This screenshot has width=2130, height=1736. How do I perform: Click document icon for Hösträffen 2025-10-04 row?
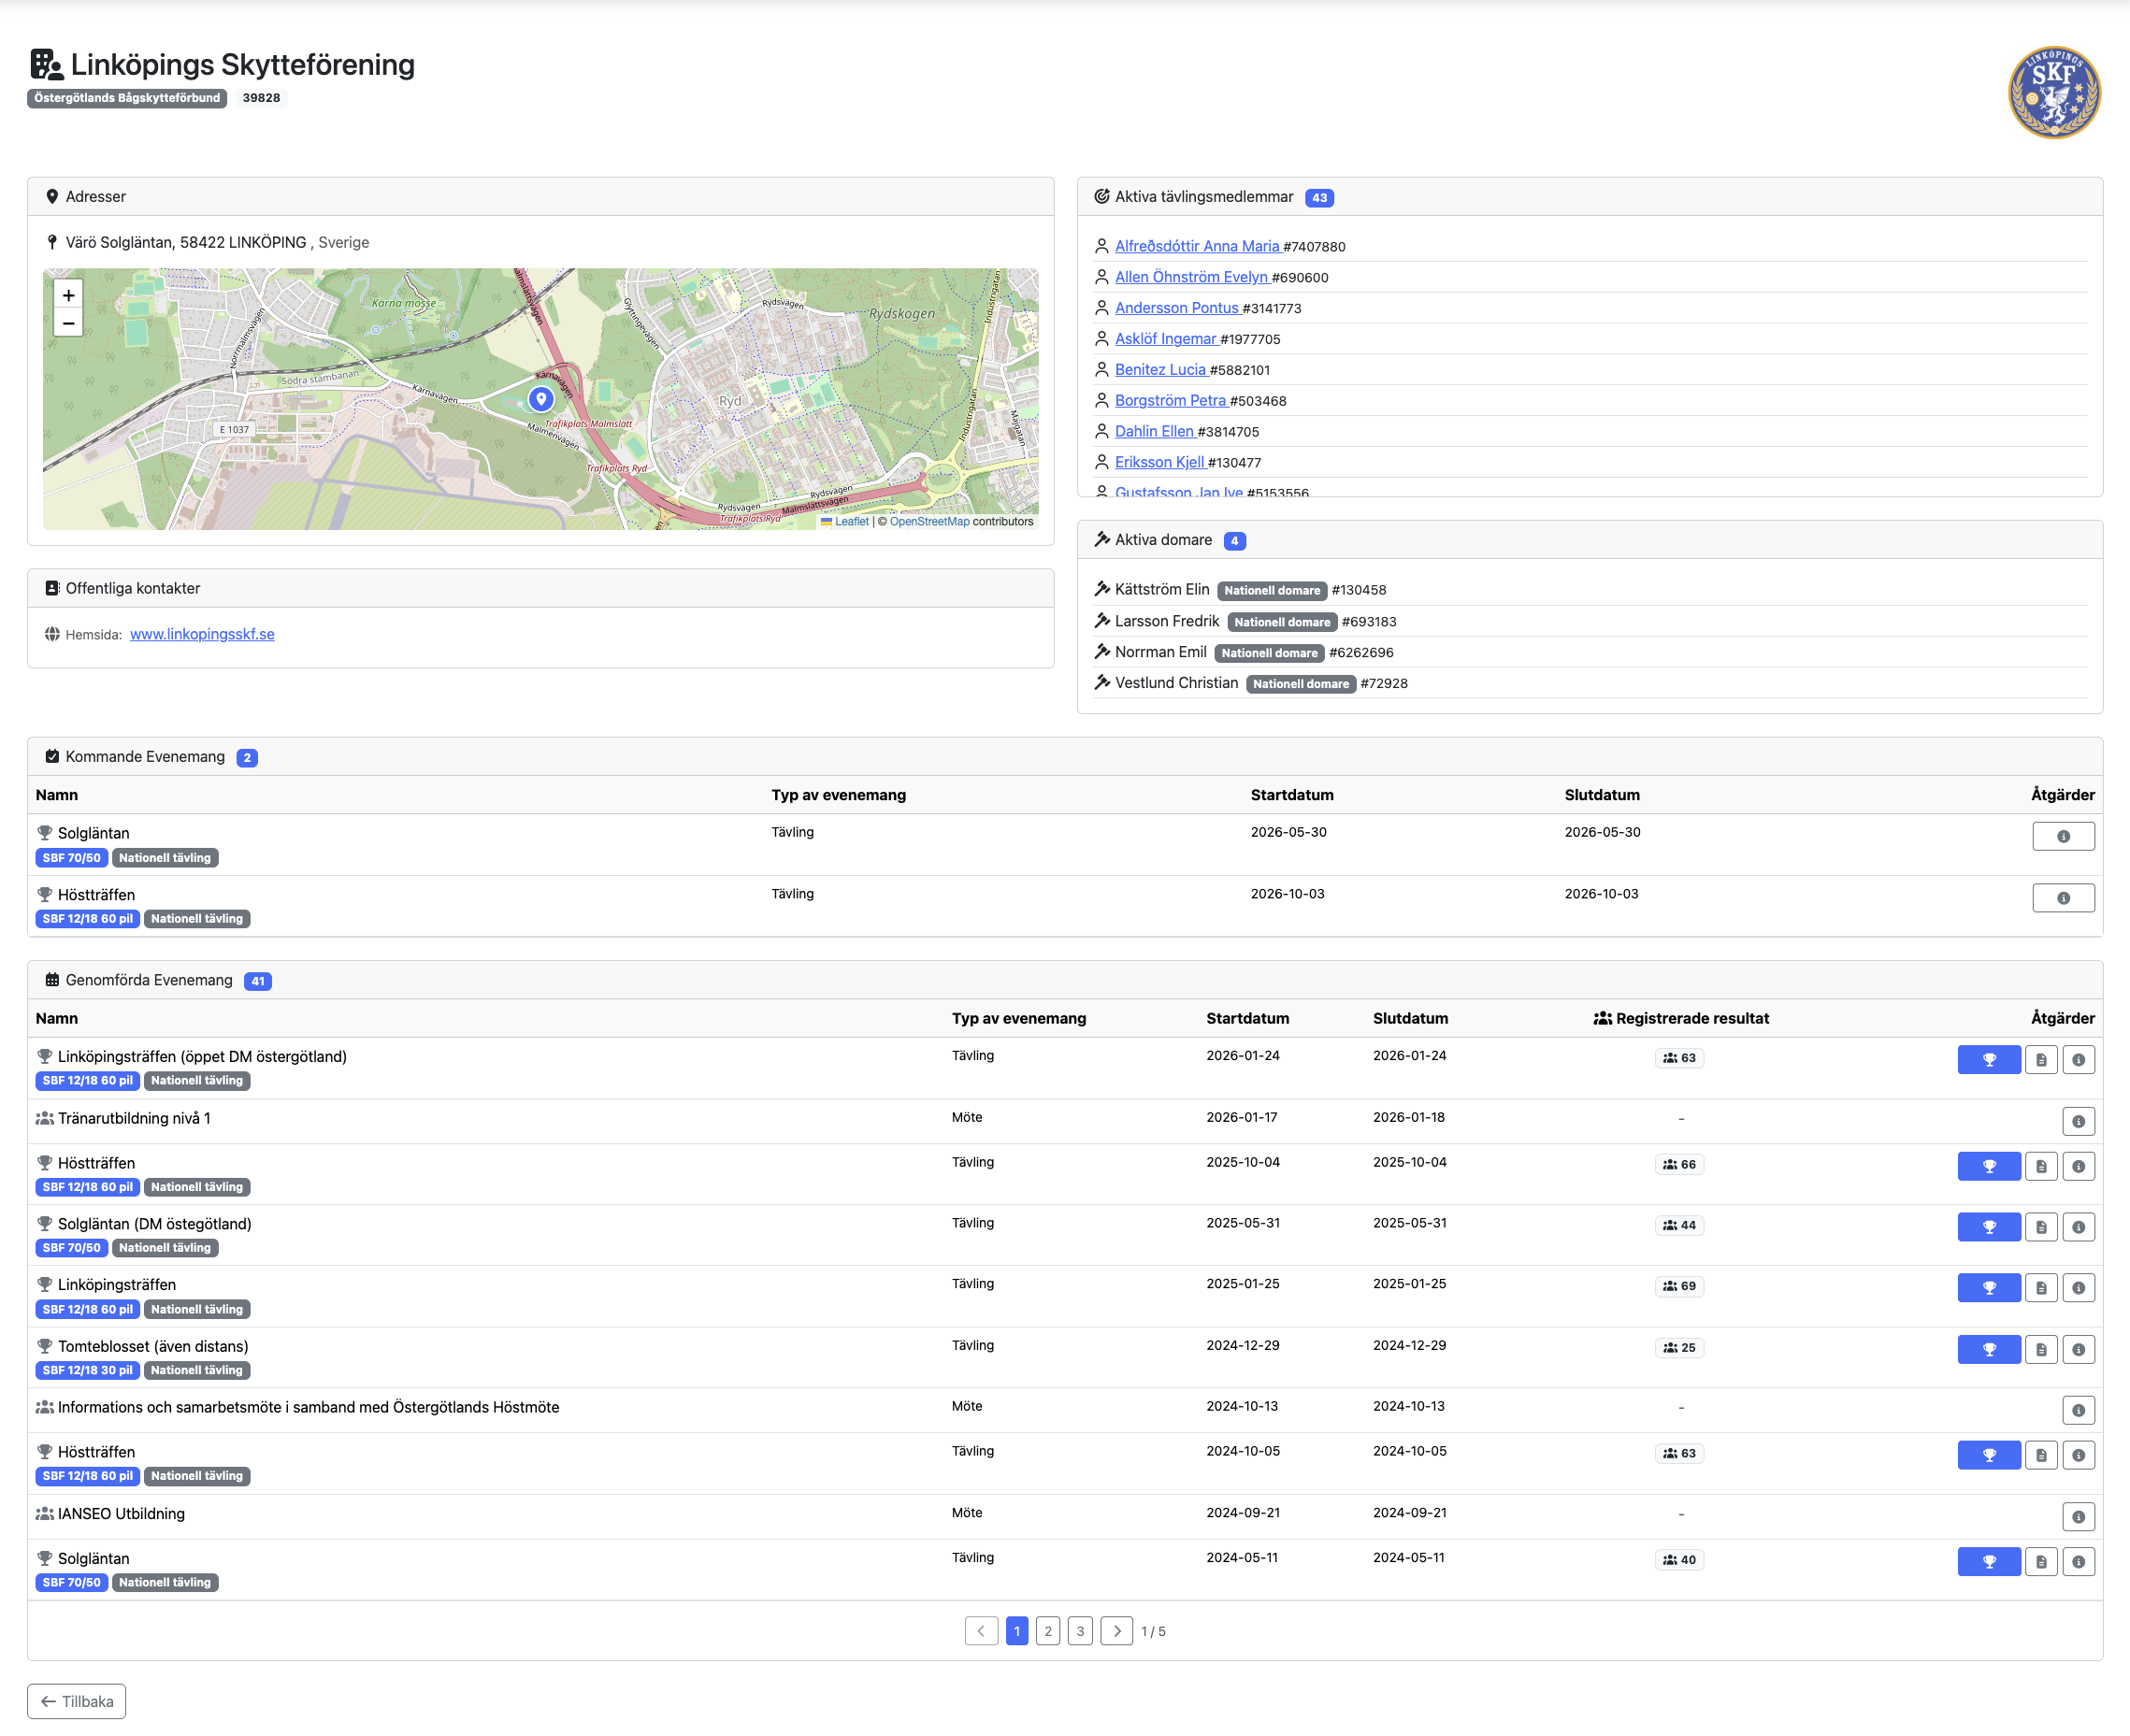[2041, 1165]
